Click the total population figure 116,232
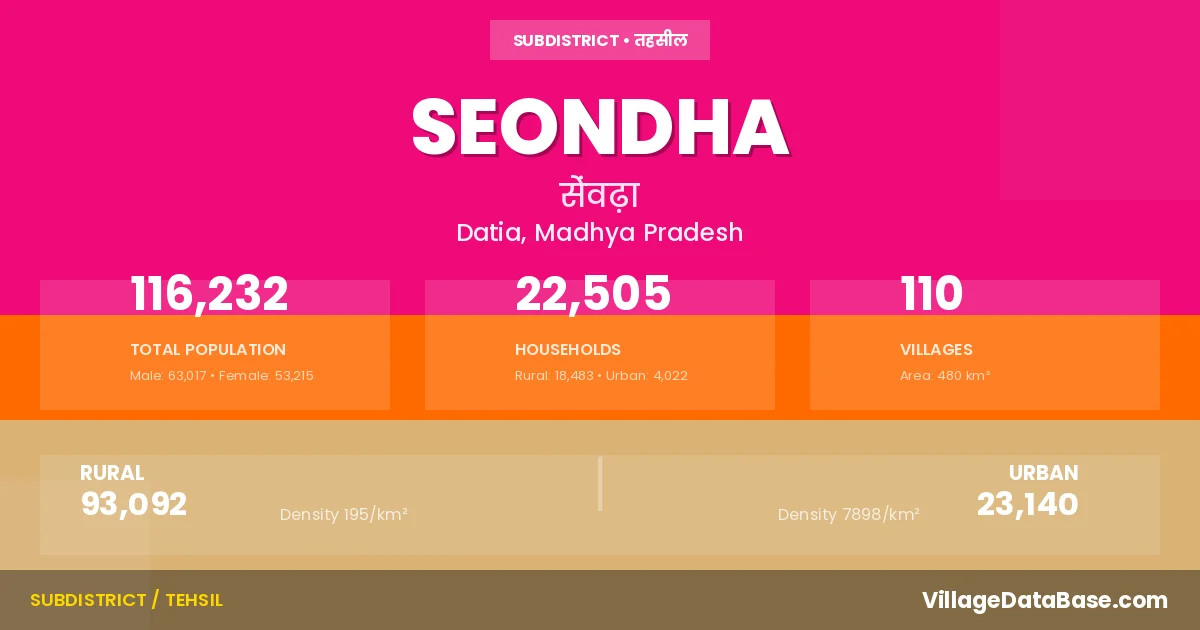1200x630 pixels. (x=209, y=294)
